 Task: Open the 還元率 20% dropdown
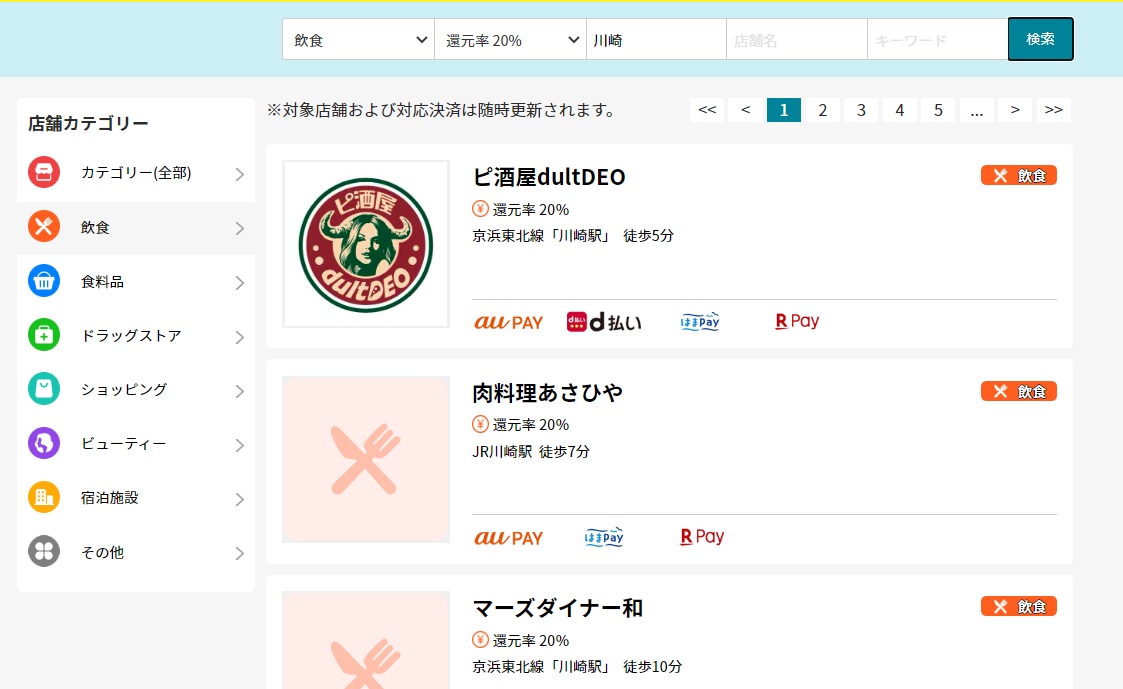(x=510, y=39)
